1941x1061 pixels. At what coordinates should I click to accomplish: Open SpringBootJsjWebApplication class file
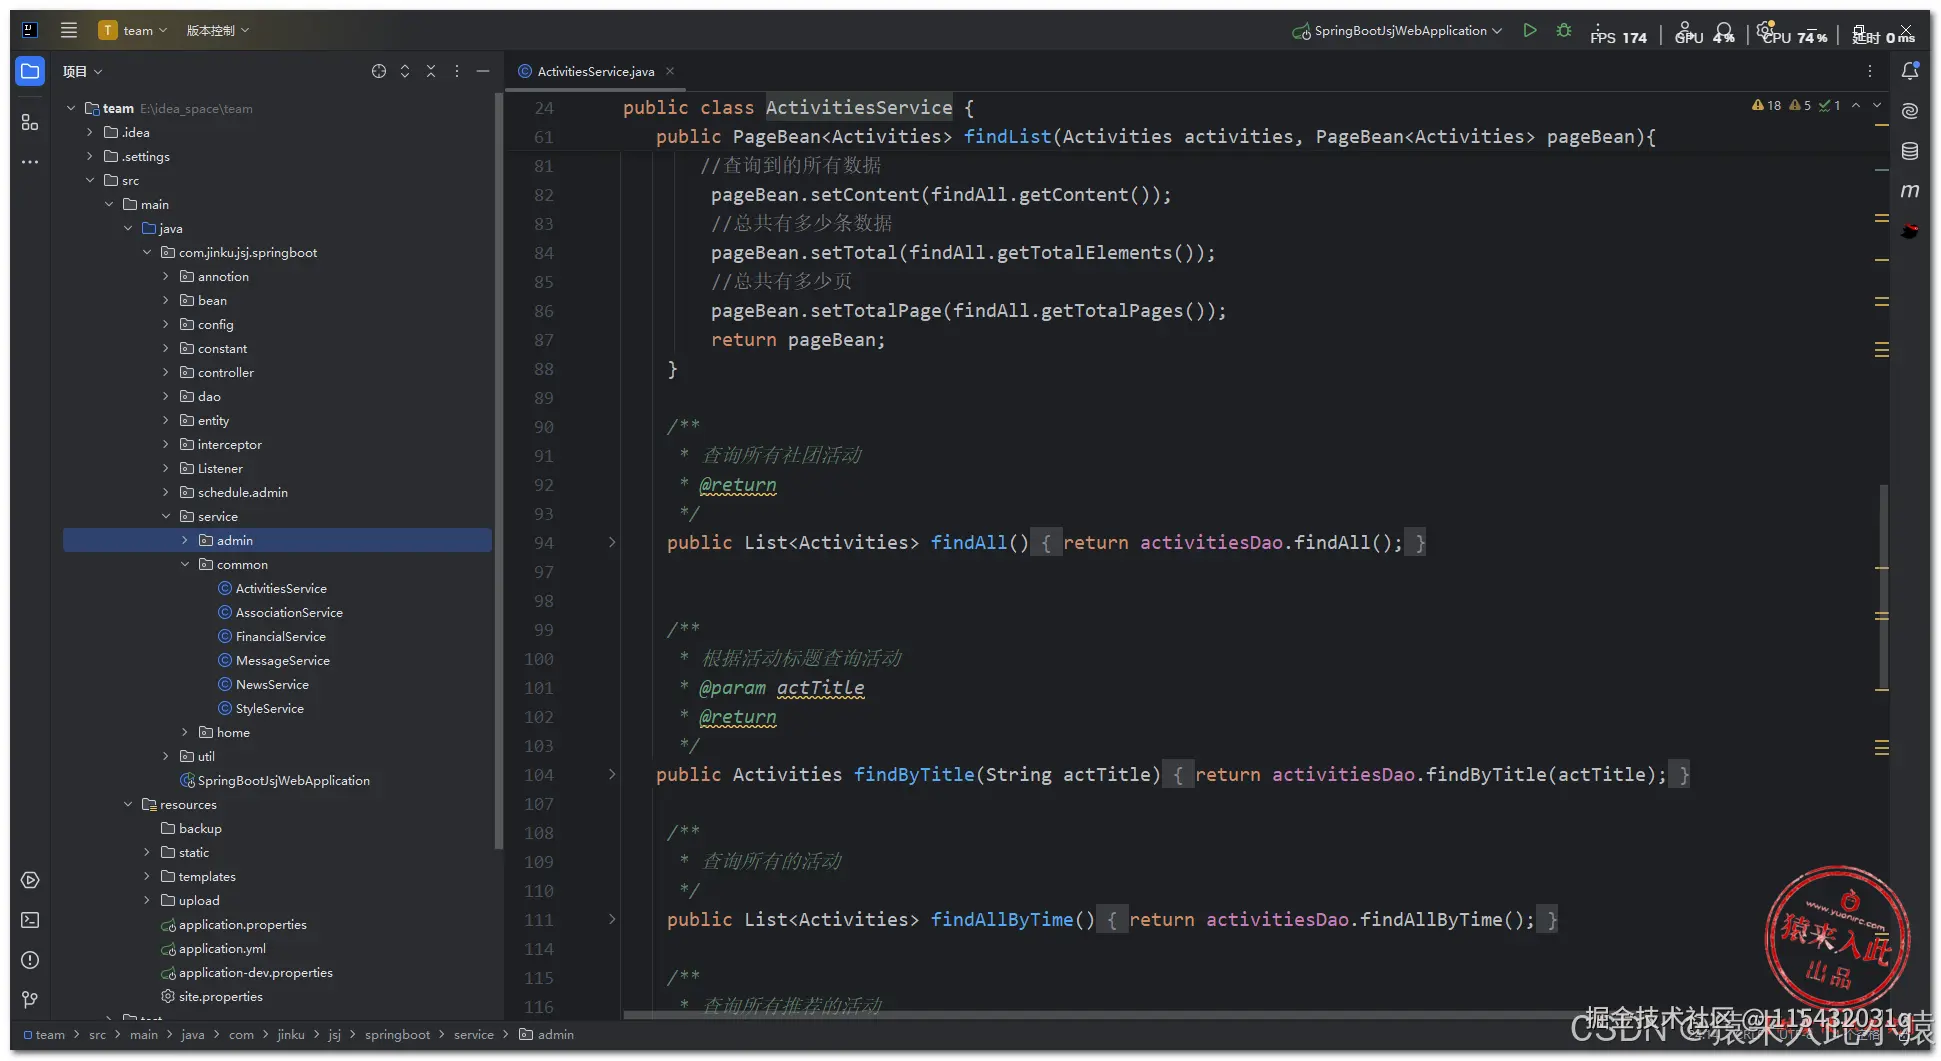283,780
